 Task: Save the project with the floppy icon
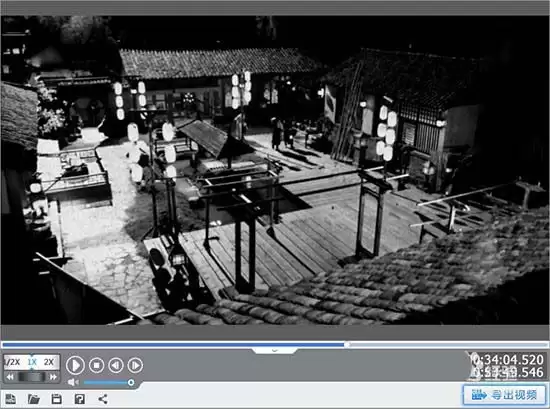coord(56,399)
